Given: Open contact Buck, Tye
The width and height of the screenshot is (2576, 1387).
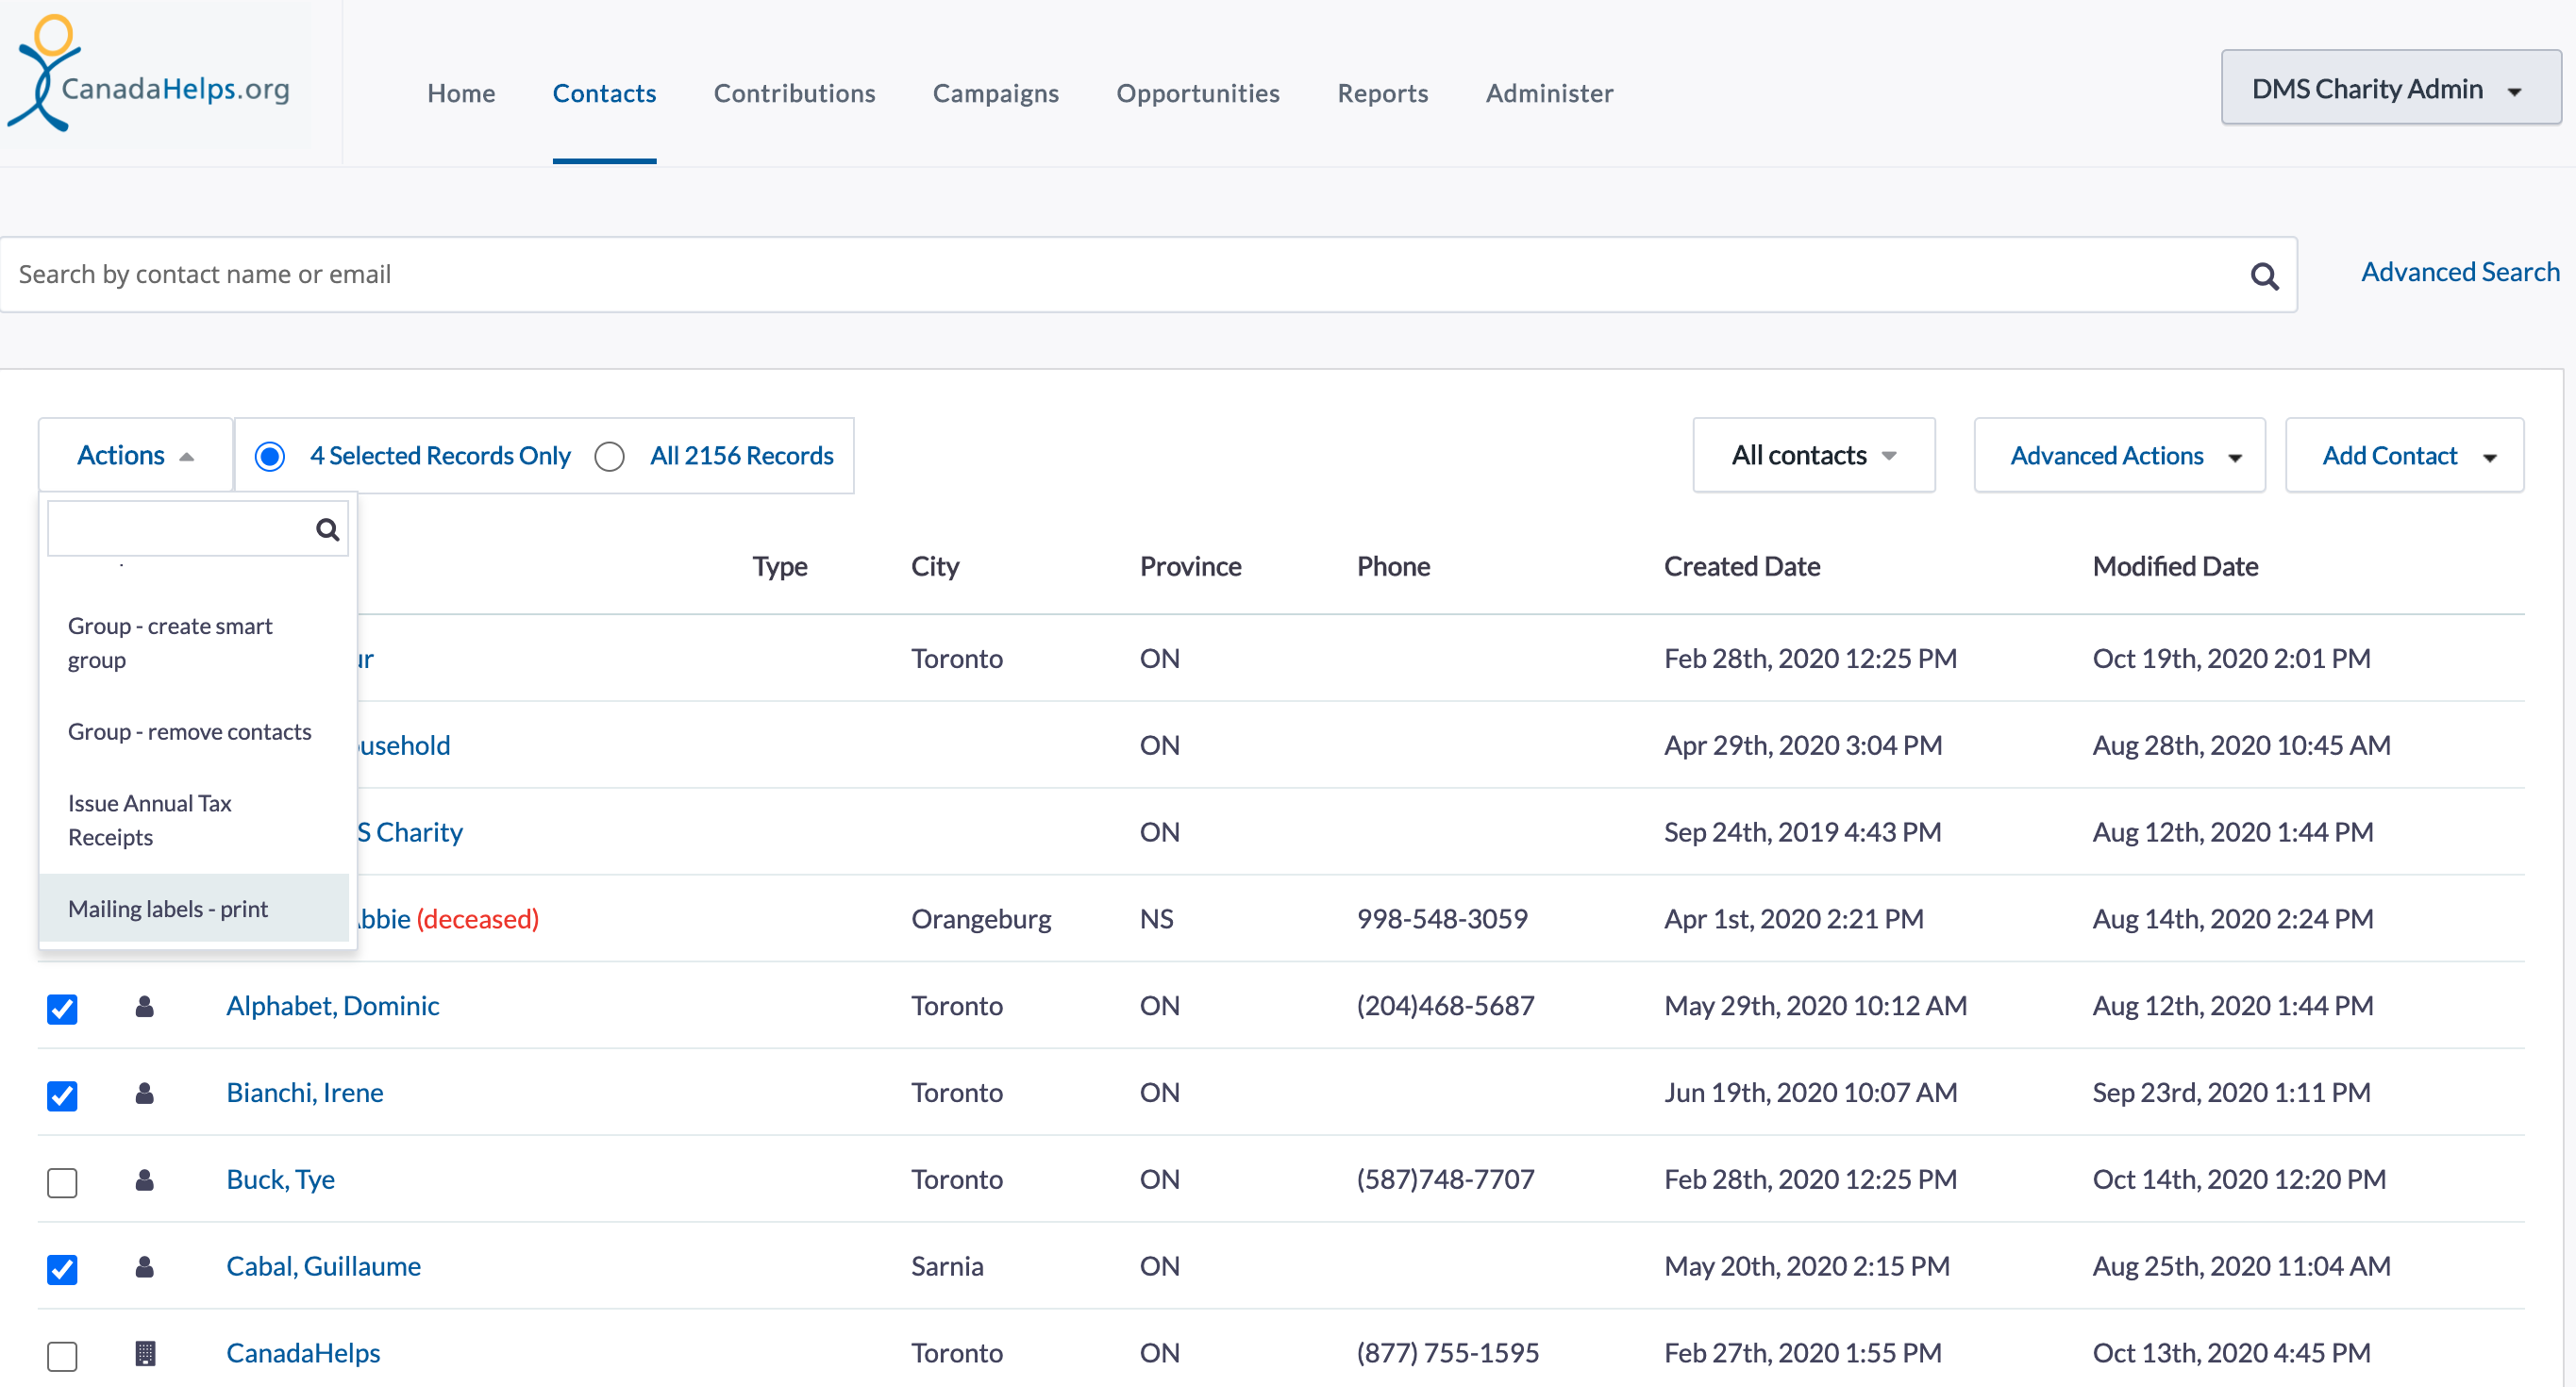Looking at the screenshot, I should pyautogui.click(x=280, y=1180).
